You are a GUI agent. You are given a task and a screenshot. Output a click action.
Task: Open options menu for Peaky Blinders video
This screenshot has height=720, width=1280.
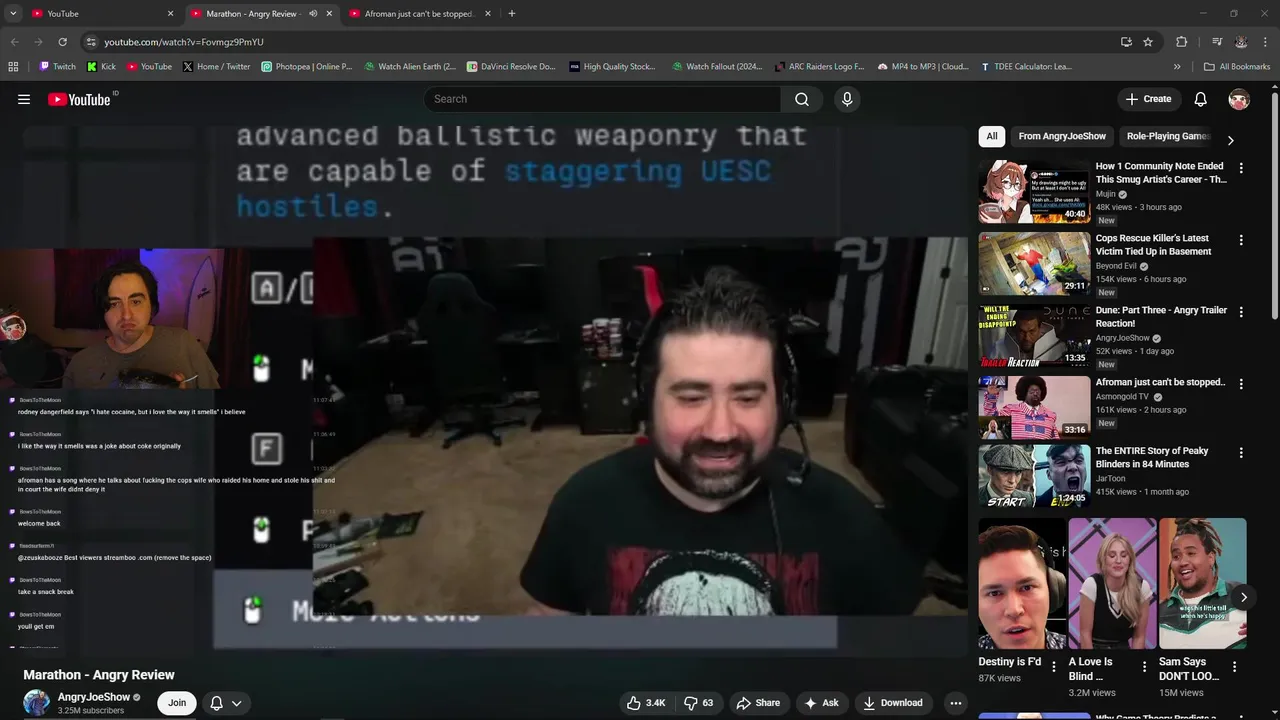click(x=1241, y=452)
